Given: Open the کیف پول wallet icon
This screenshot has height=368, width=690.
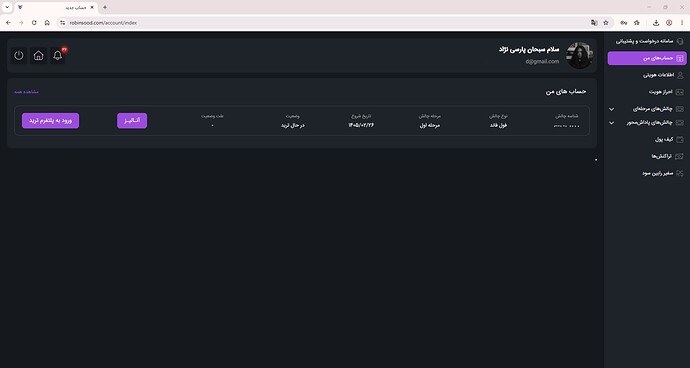Looking at the screenshot, I should pyautogui.click(x=680, y=140).
